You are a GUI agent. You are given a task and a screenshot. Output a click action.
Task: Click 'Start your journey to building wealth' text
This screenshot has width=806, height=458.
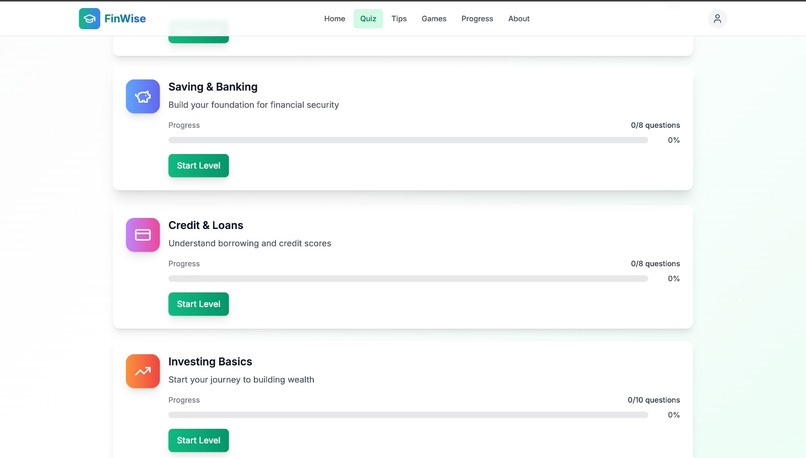click(x=241, y=379)
